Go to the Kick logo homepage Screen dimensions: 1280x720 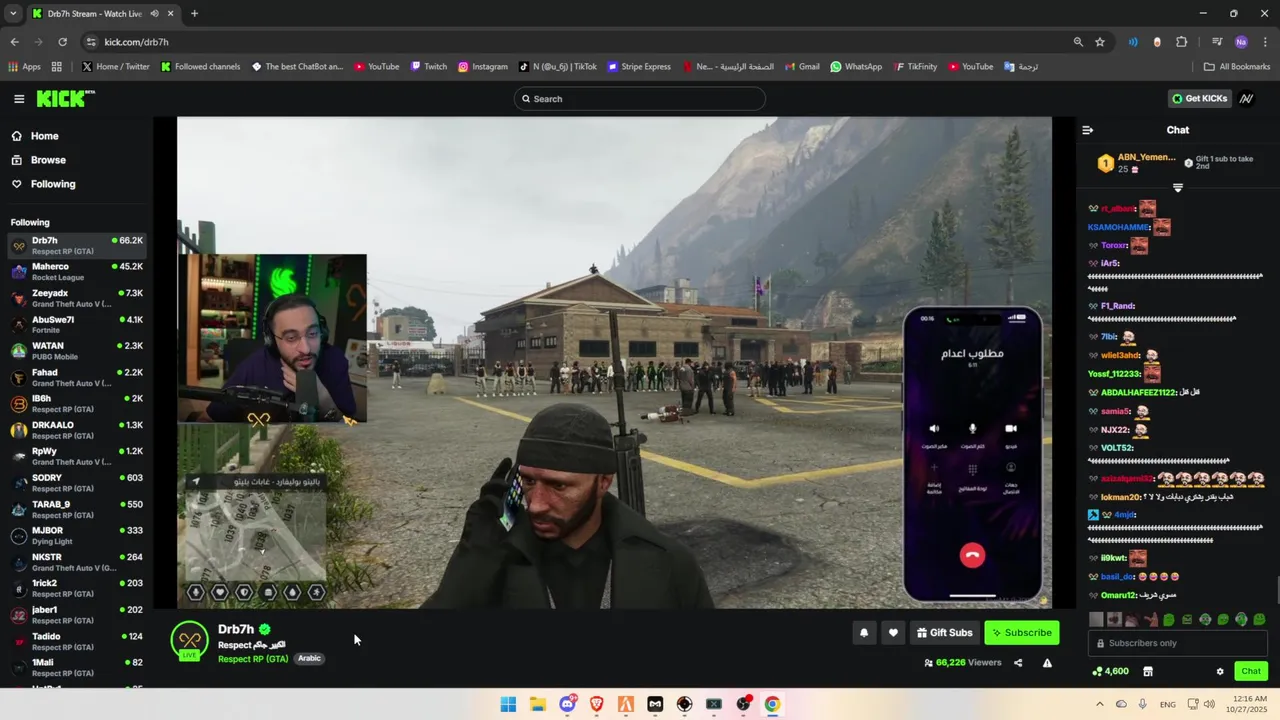click(65, 98)
